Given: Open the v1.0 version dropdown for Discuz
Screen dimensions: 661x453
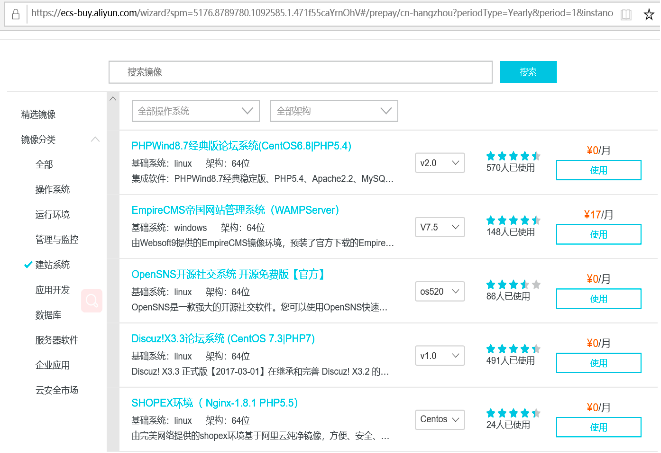Looking at the screenshot, I should point(440,356).
